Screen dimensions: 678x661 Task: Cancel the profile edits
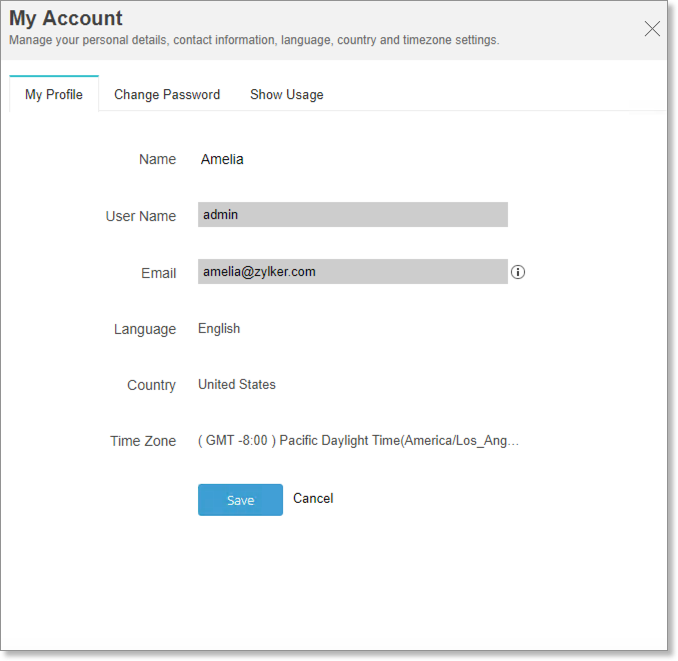pos(313,498)
